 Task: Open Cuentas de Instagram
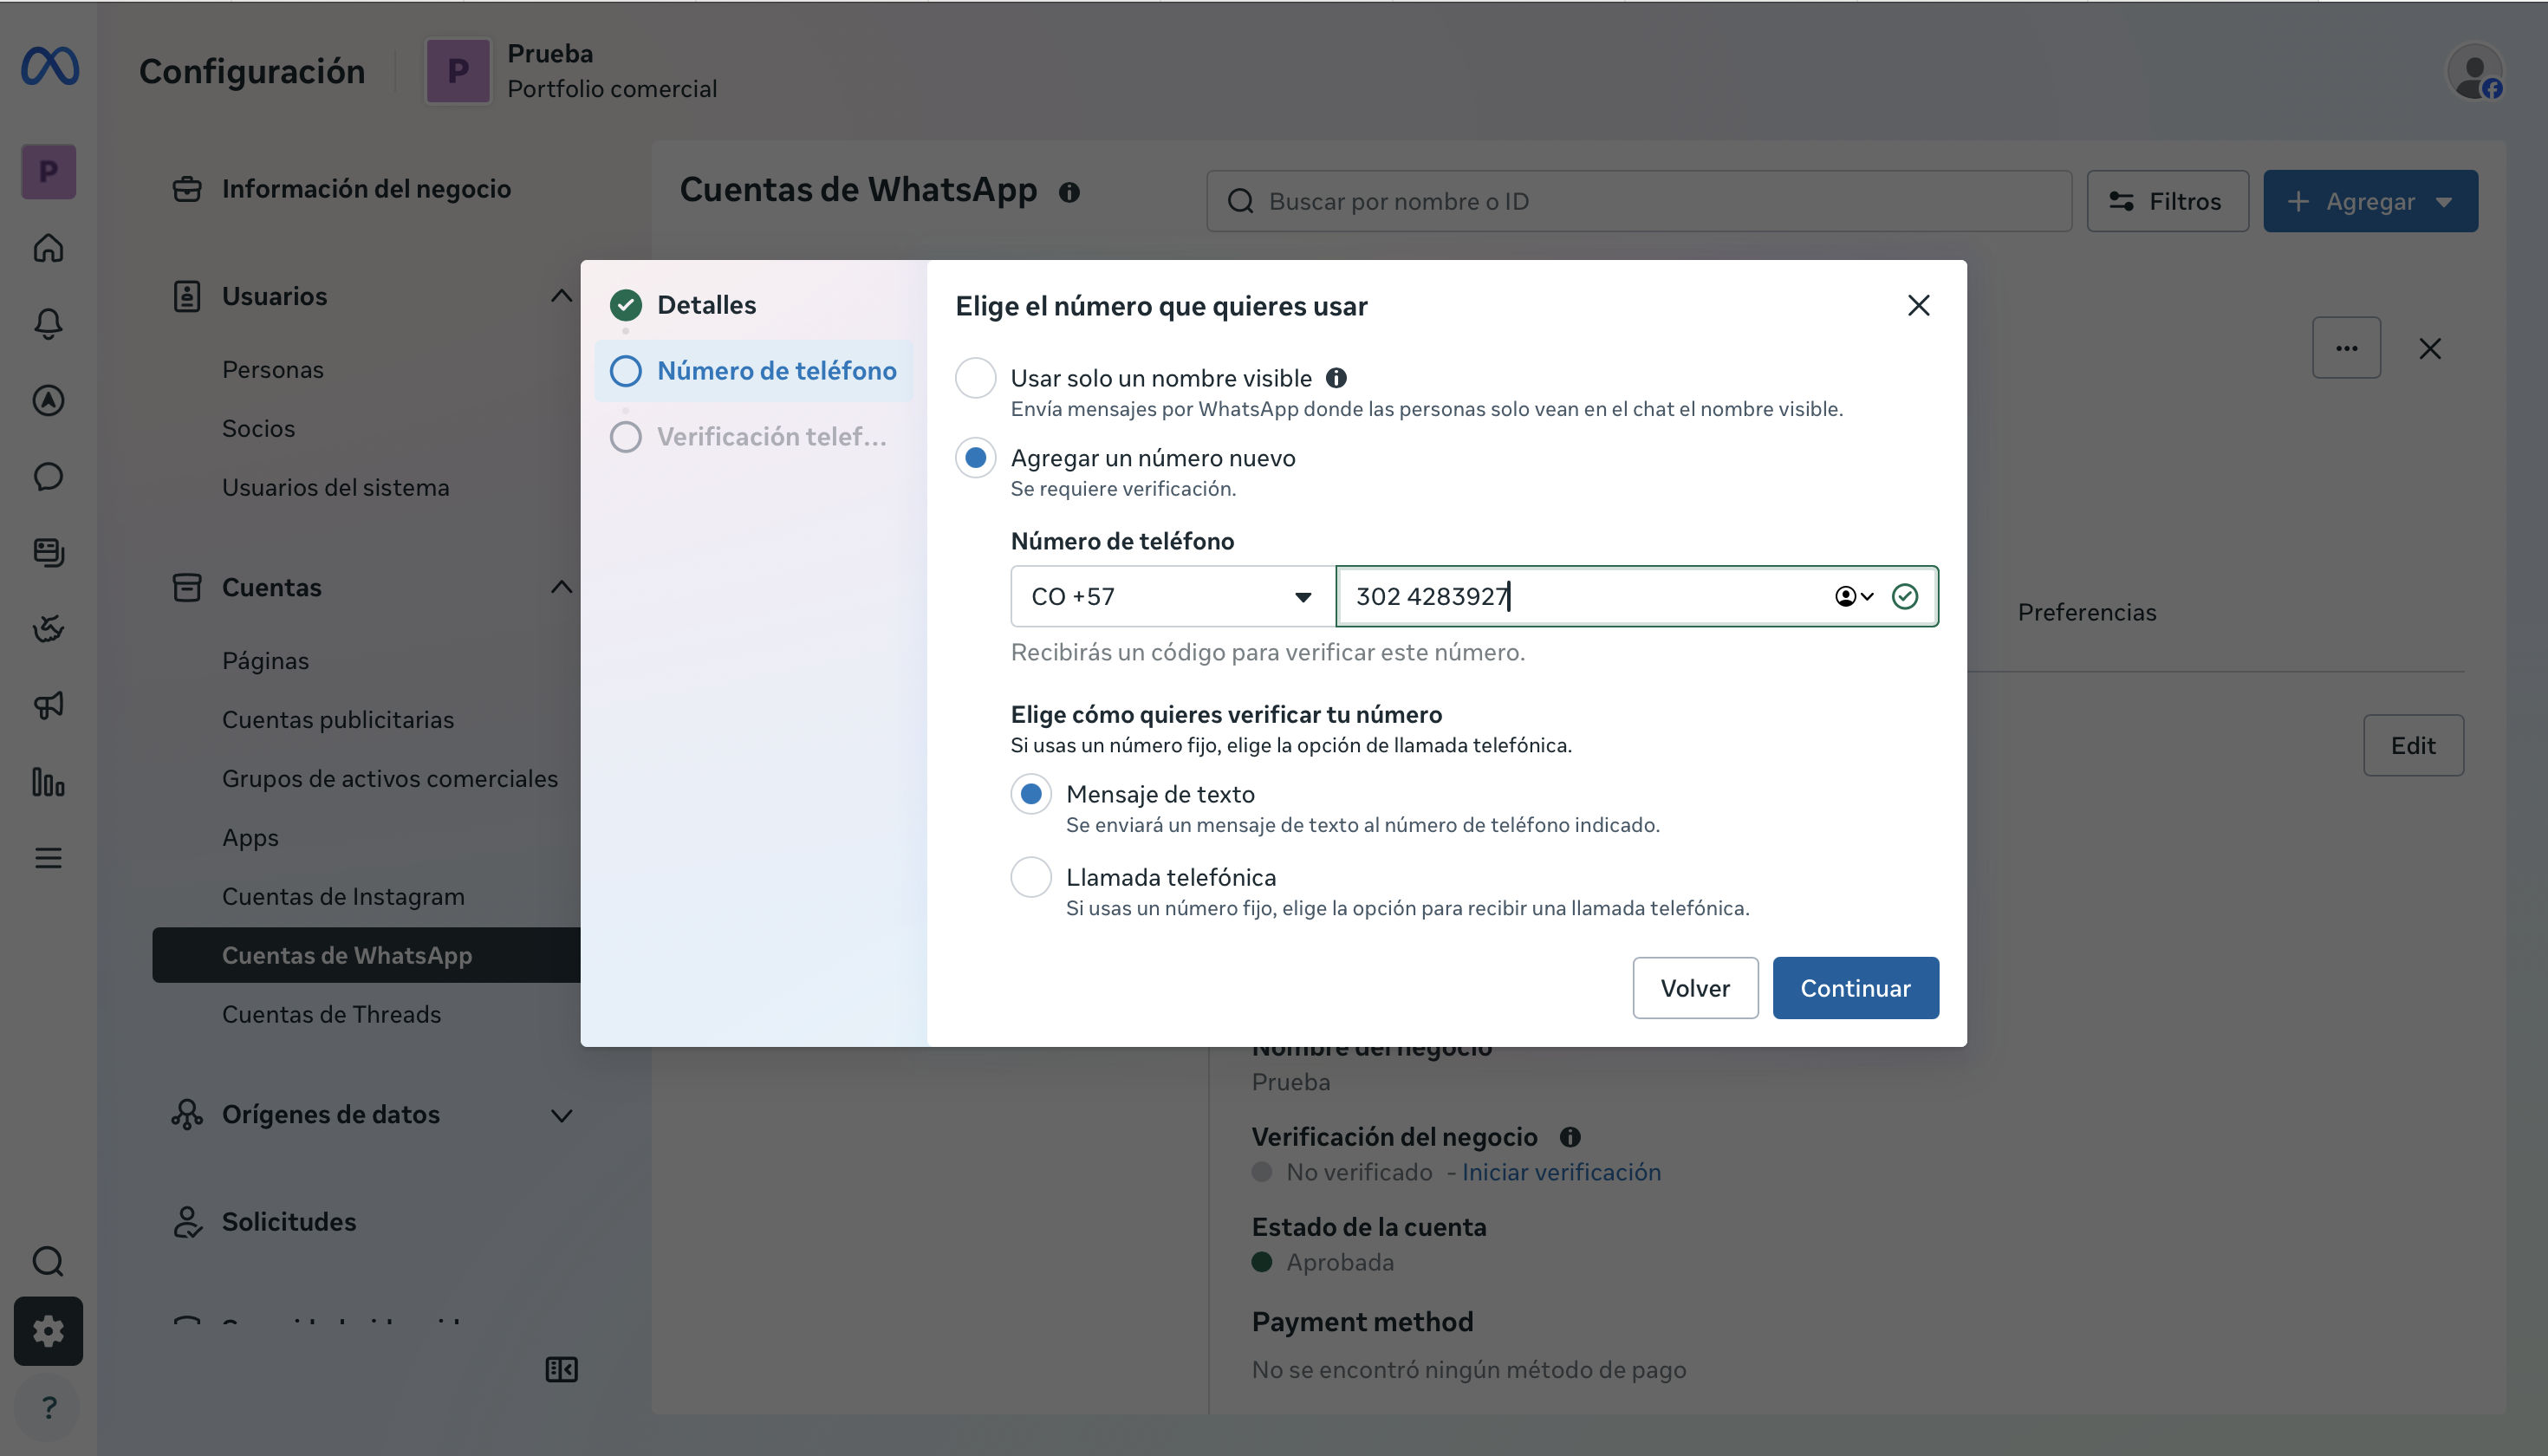343,896
